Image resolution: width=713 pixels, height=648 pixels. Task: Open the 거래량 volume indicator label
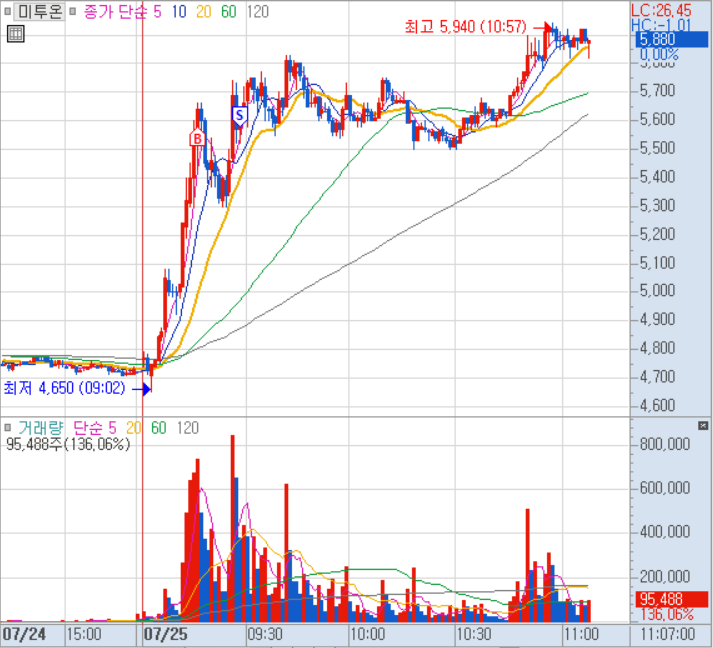pos(40,428)
